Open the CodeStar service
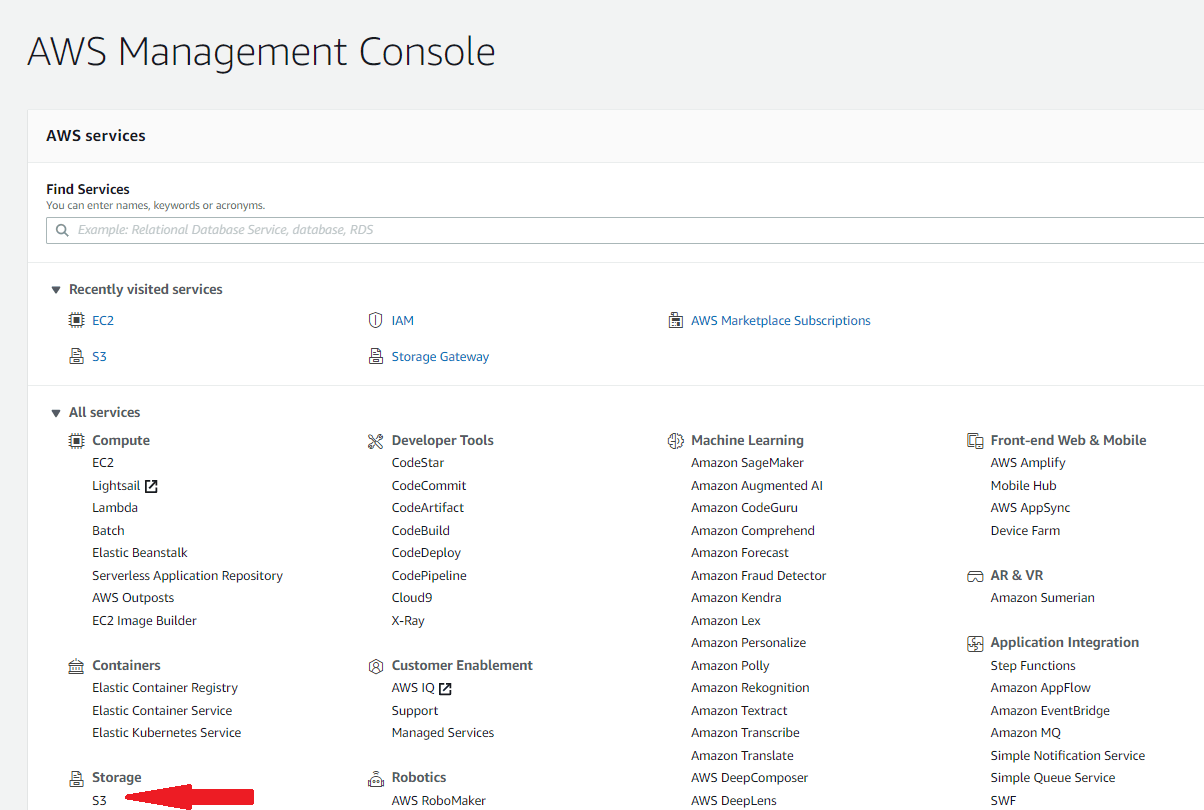The width and height of the screenshot is (1204, 810). 418,463
